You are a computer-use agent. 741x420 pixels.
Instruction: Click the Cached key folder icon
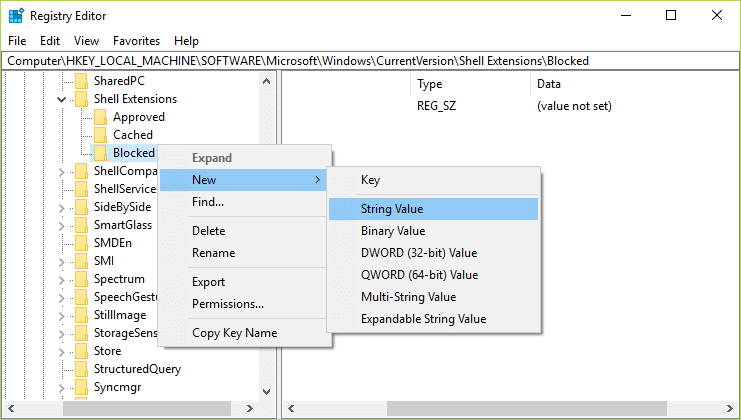100,135
